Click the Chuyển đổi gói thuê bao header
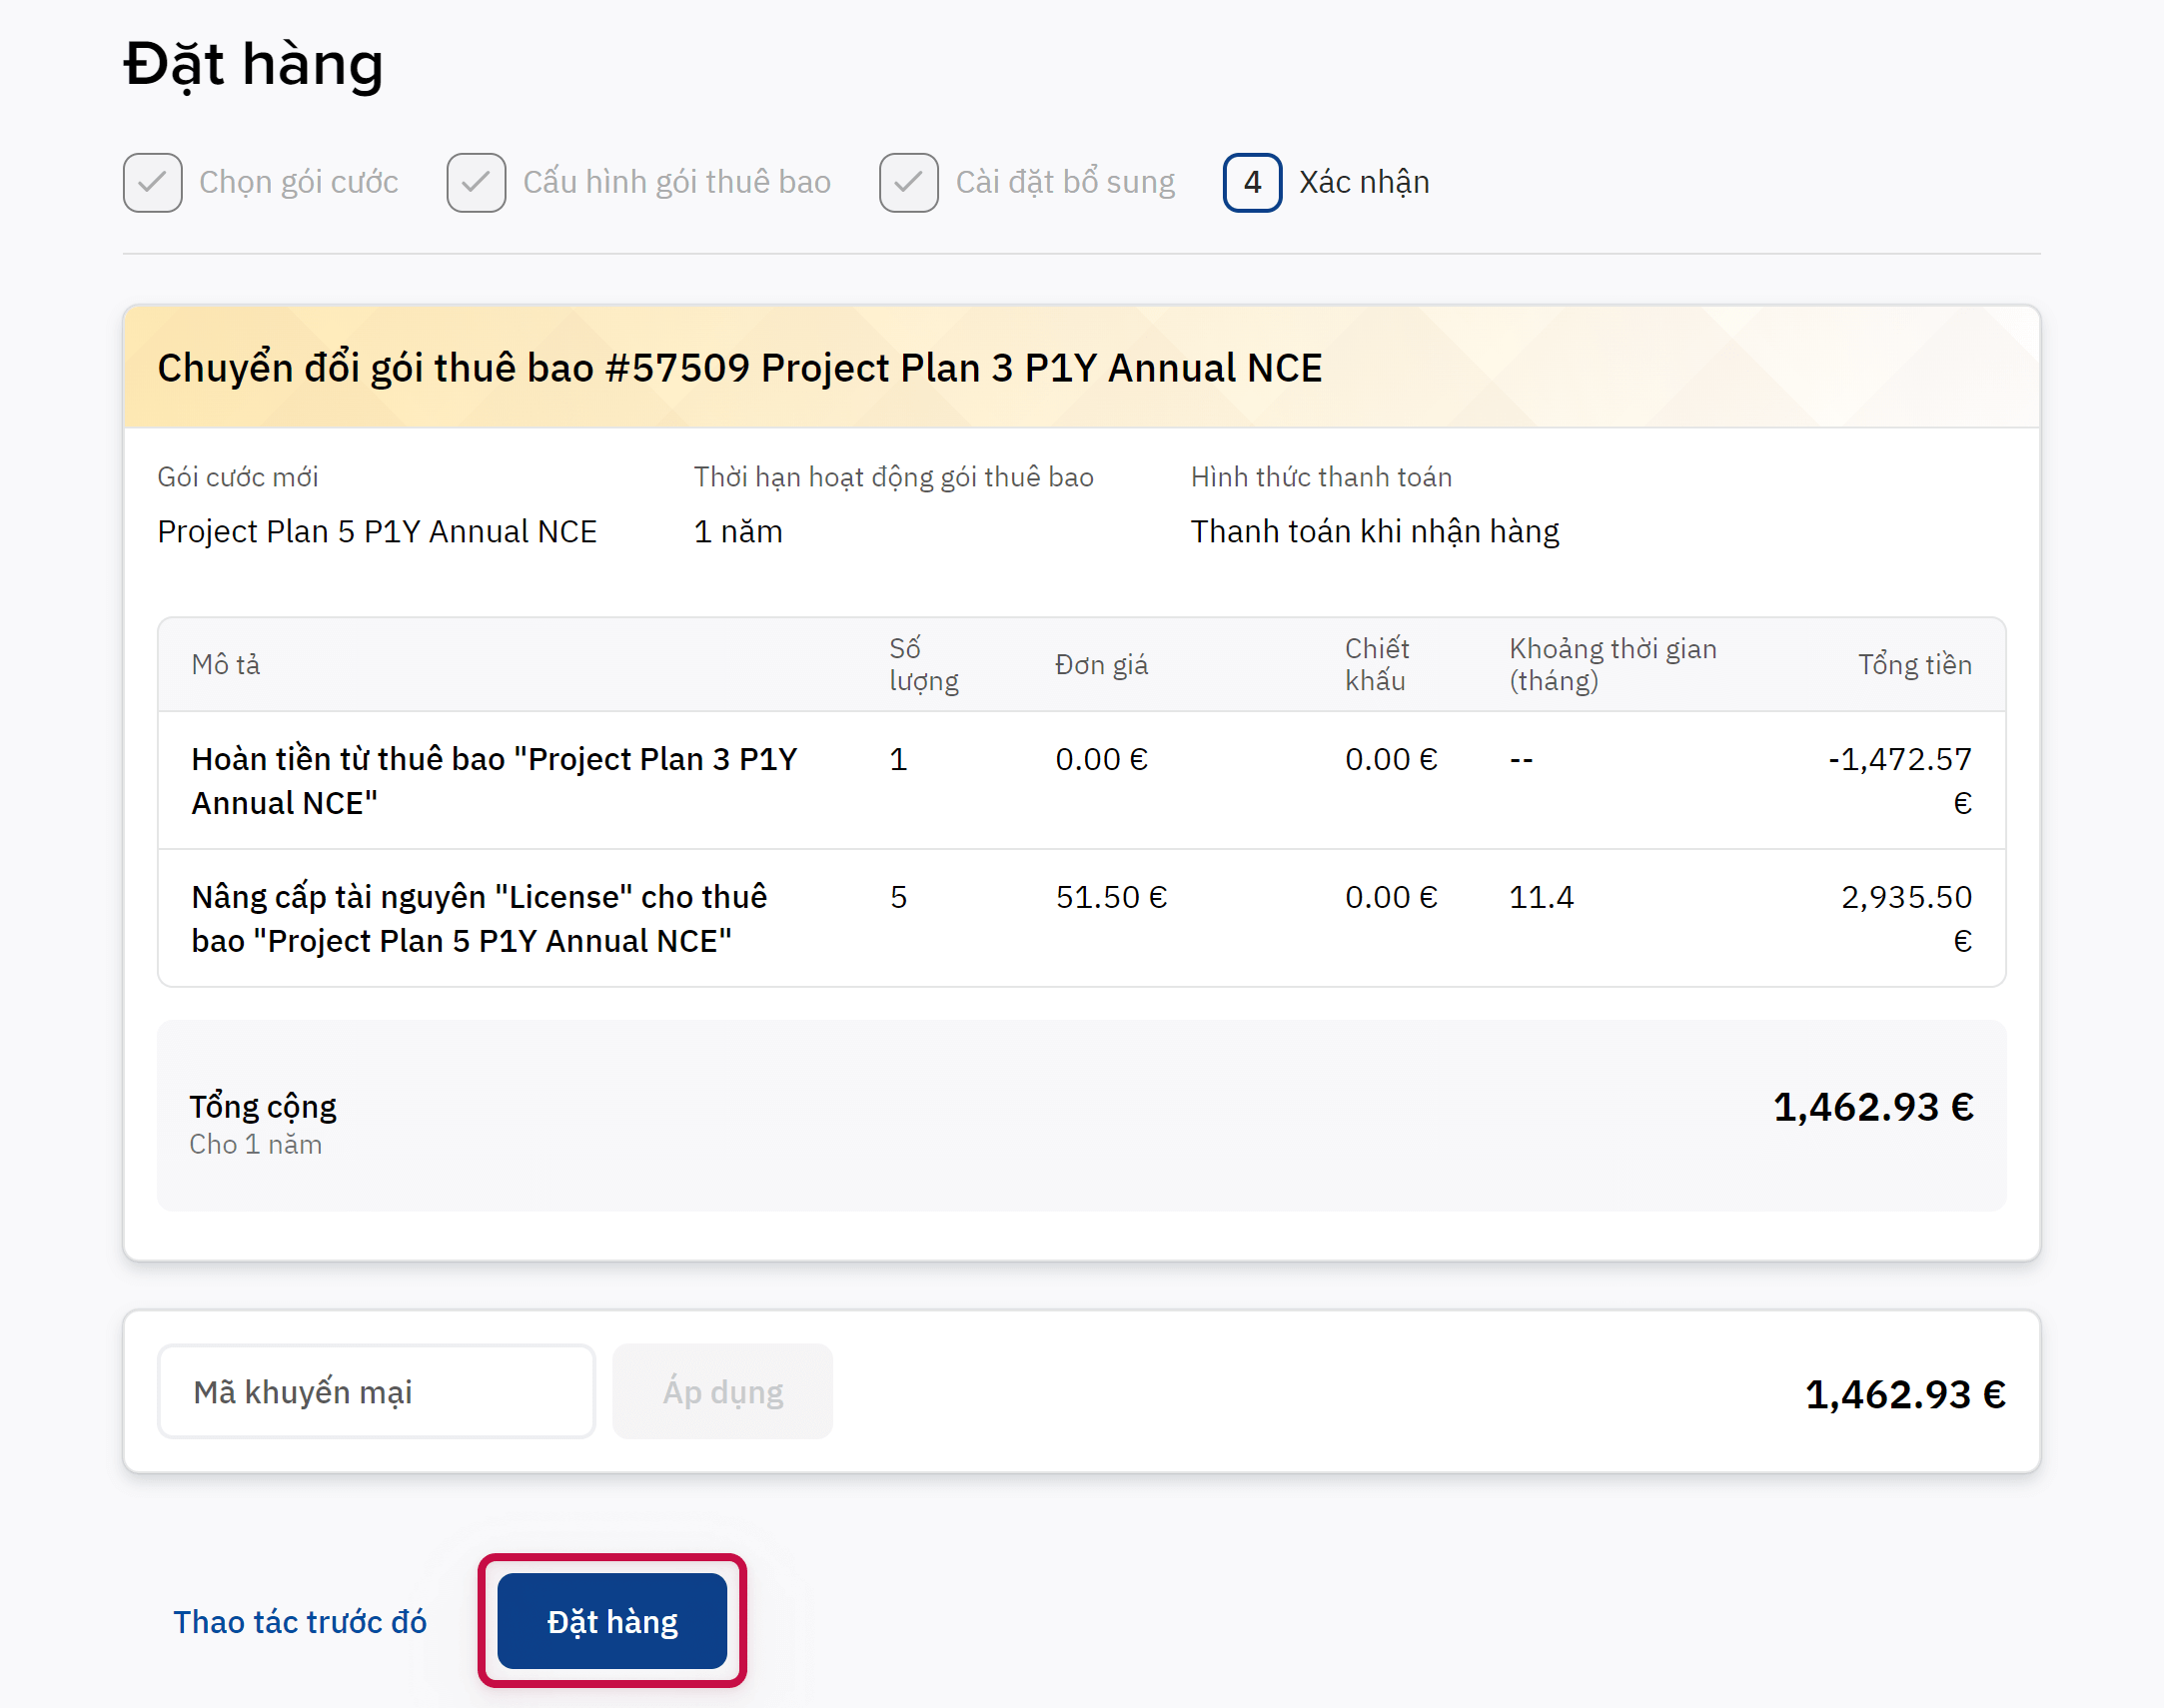Screen dimensions: 2164x1708 tap(739, 368)
